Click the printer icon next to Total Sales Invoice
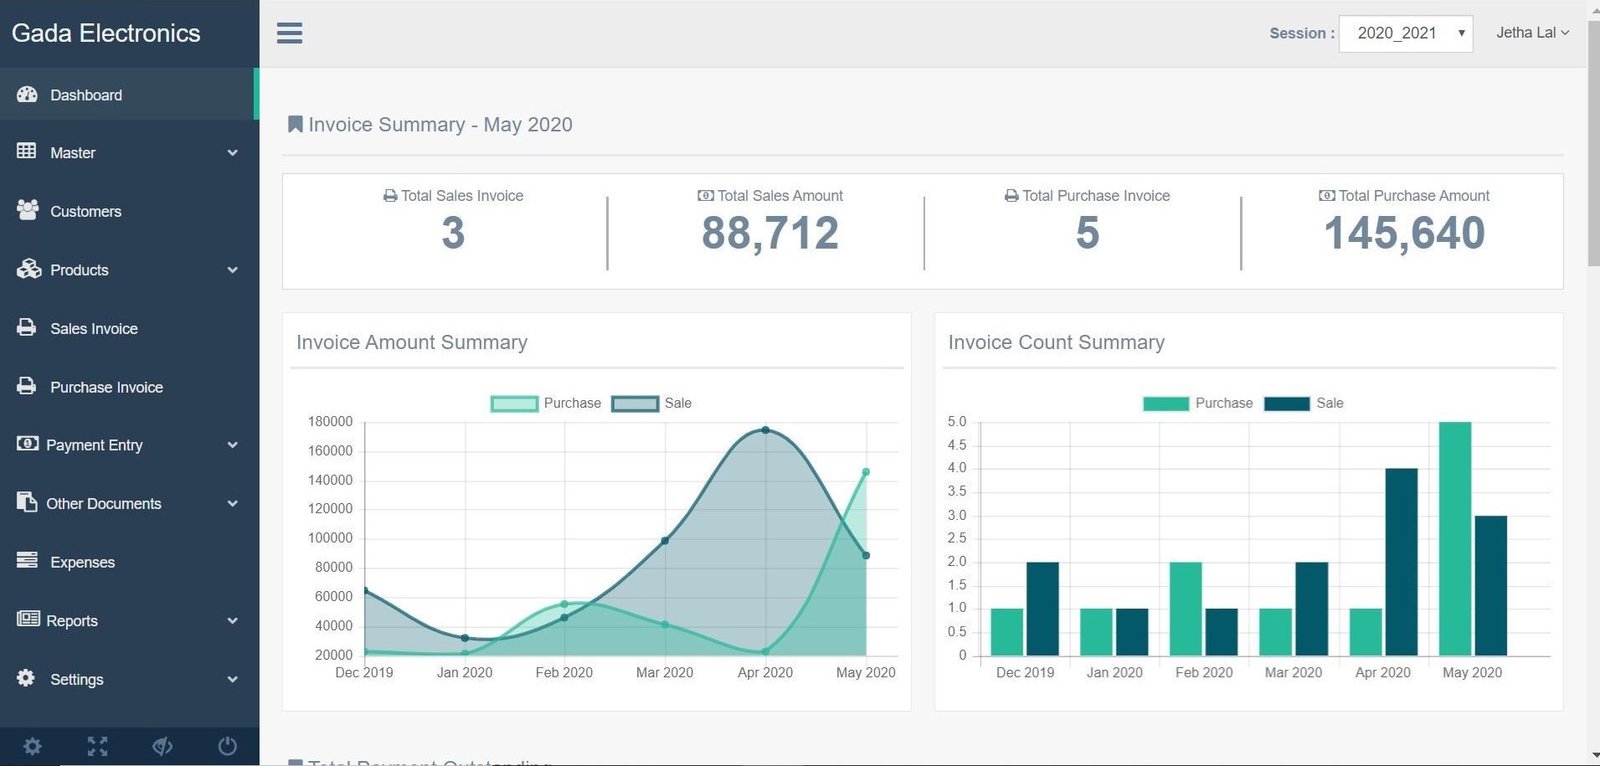 coord(390,196)
